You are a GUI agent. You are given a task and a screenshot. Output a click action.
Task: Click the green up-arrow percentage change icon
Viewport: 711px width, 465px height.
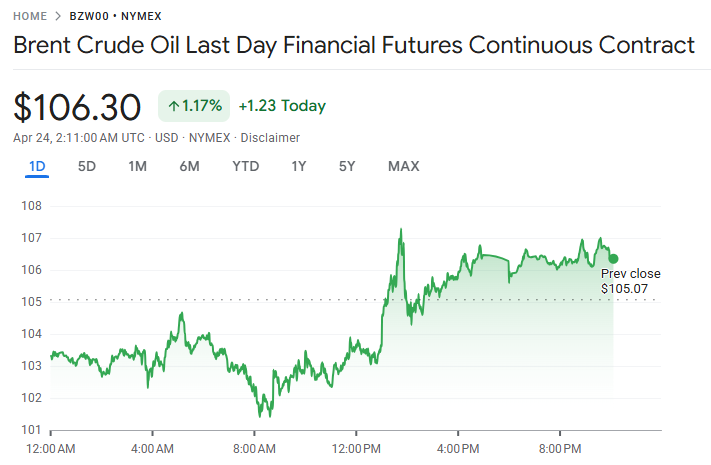coord(173,105)
